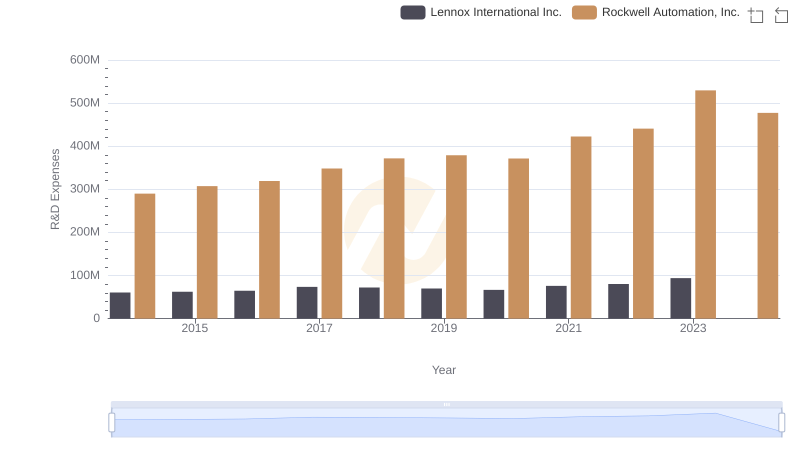Image resolution: width=800 pixels, height=461 pixels.
Task: Toggle Lennox International Inc. legend series
Action: tap(481, 12)
